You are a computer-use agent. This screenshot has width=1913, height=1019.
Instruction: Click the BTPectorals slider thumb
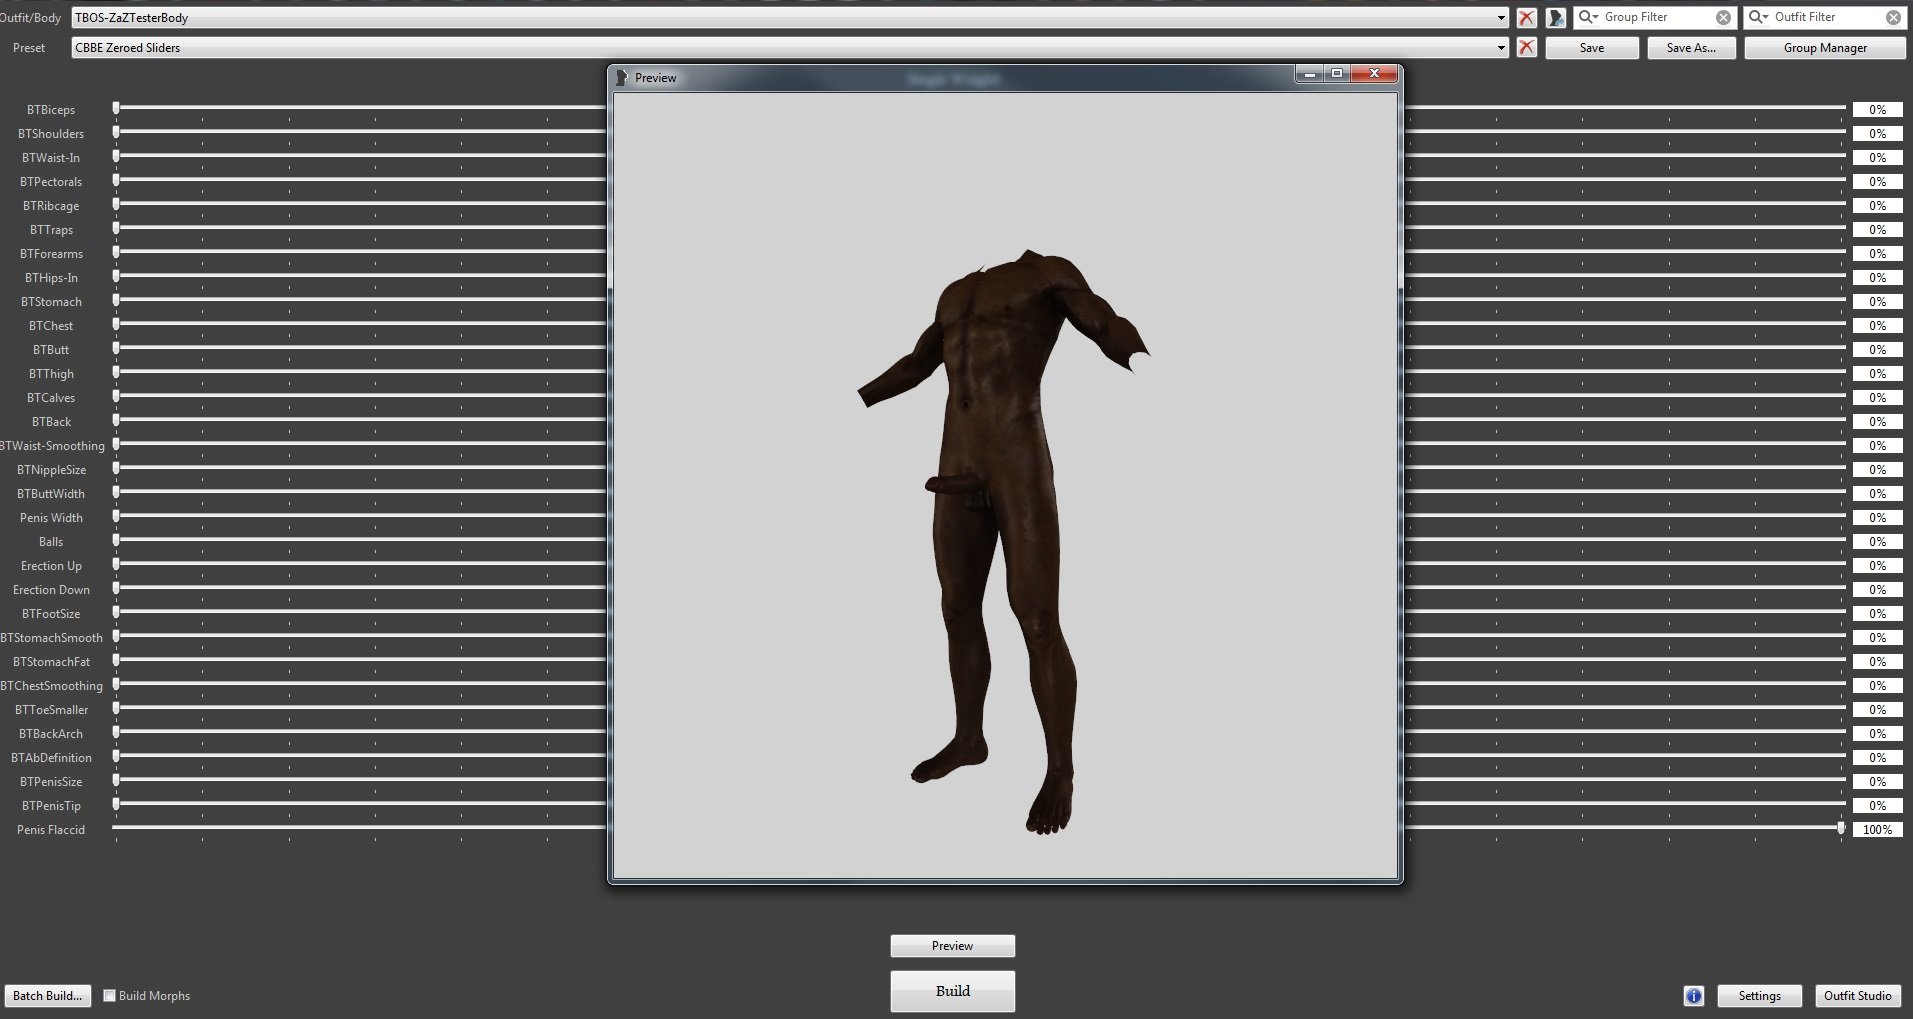(116, 180)
